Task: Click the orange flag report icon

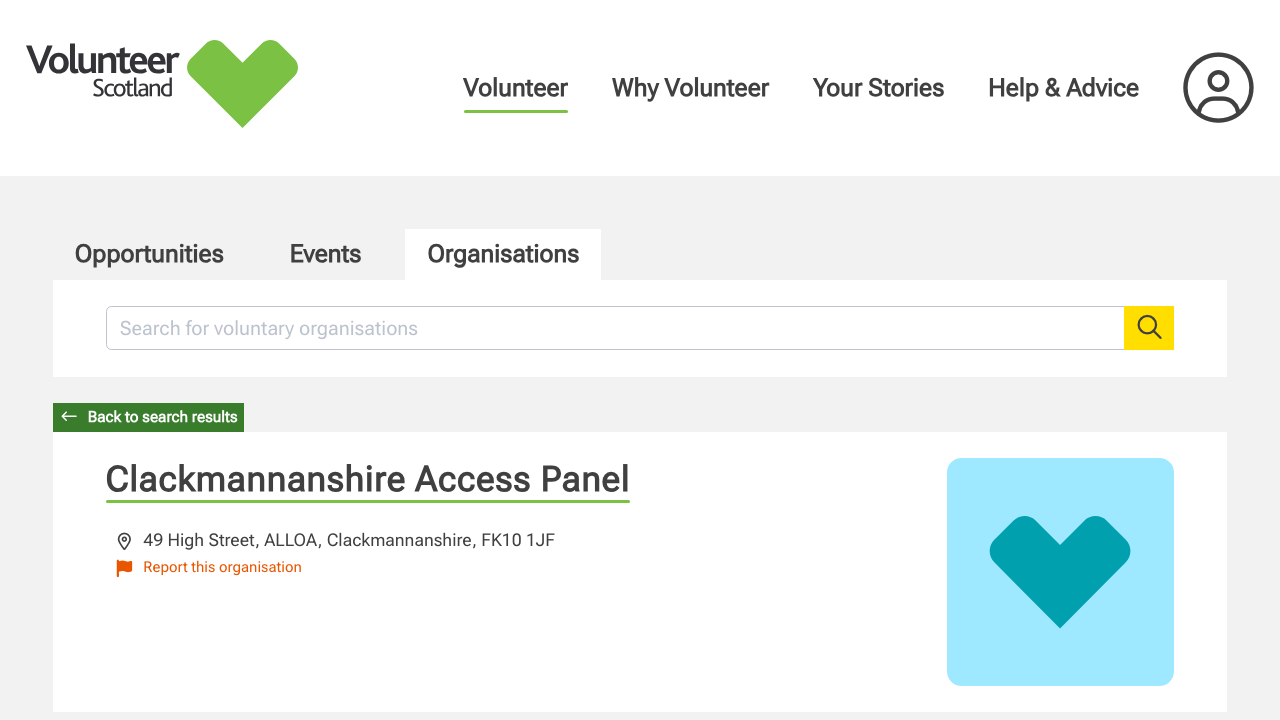Action: (123, 567)
